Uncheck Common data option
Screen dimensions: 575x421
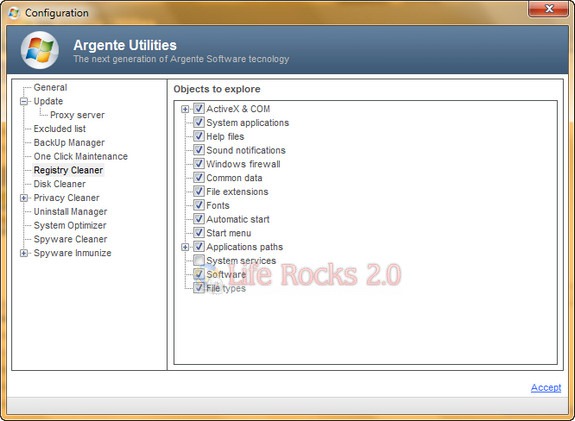[x=199, y=178]
